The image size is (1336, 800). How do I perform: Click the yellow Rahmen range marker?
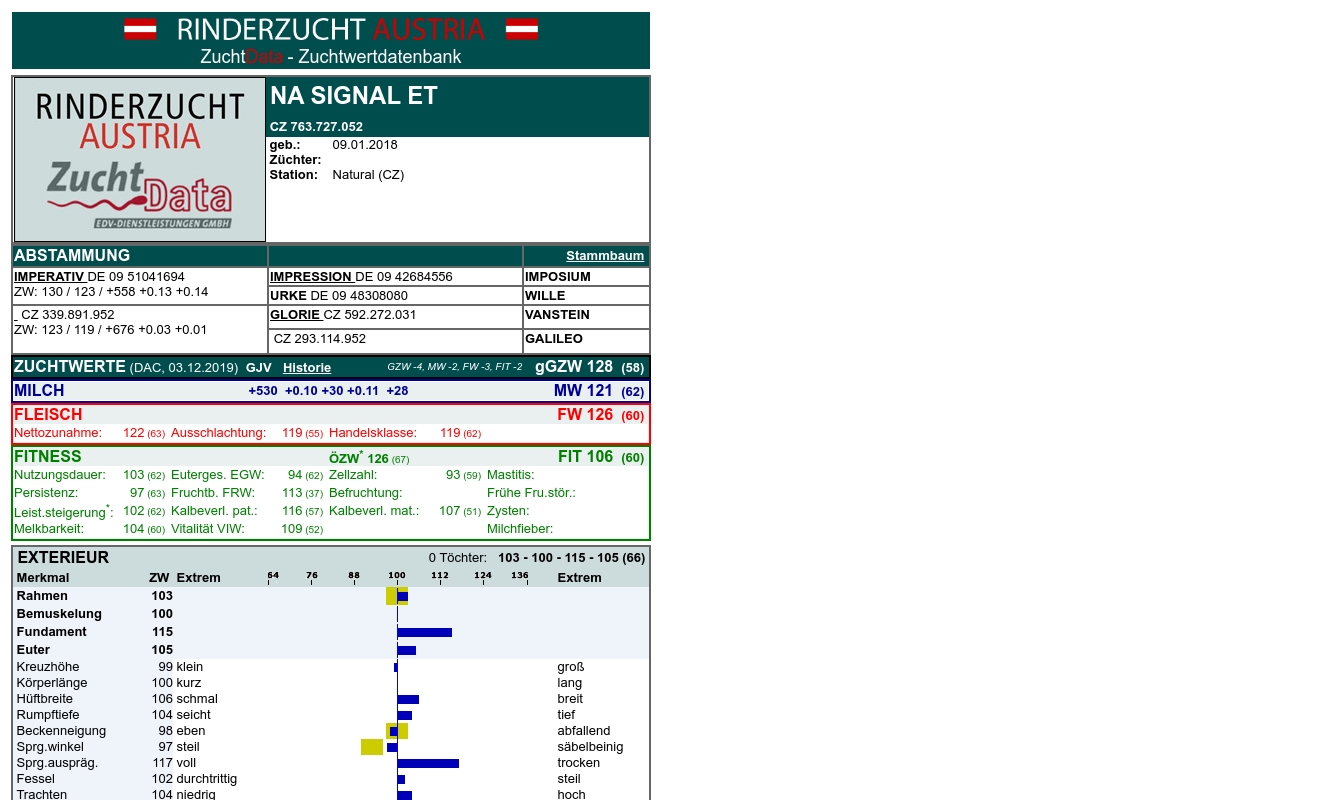coord(391,596)
